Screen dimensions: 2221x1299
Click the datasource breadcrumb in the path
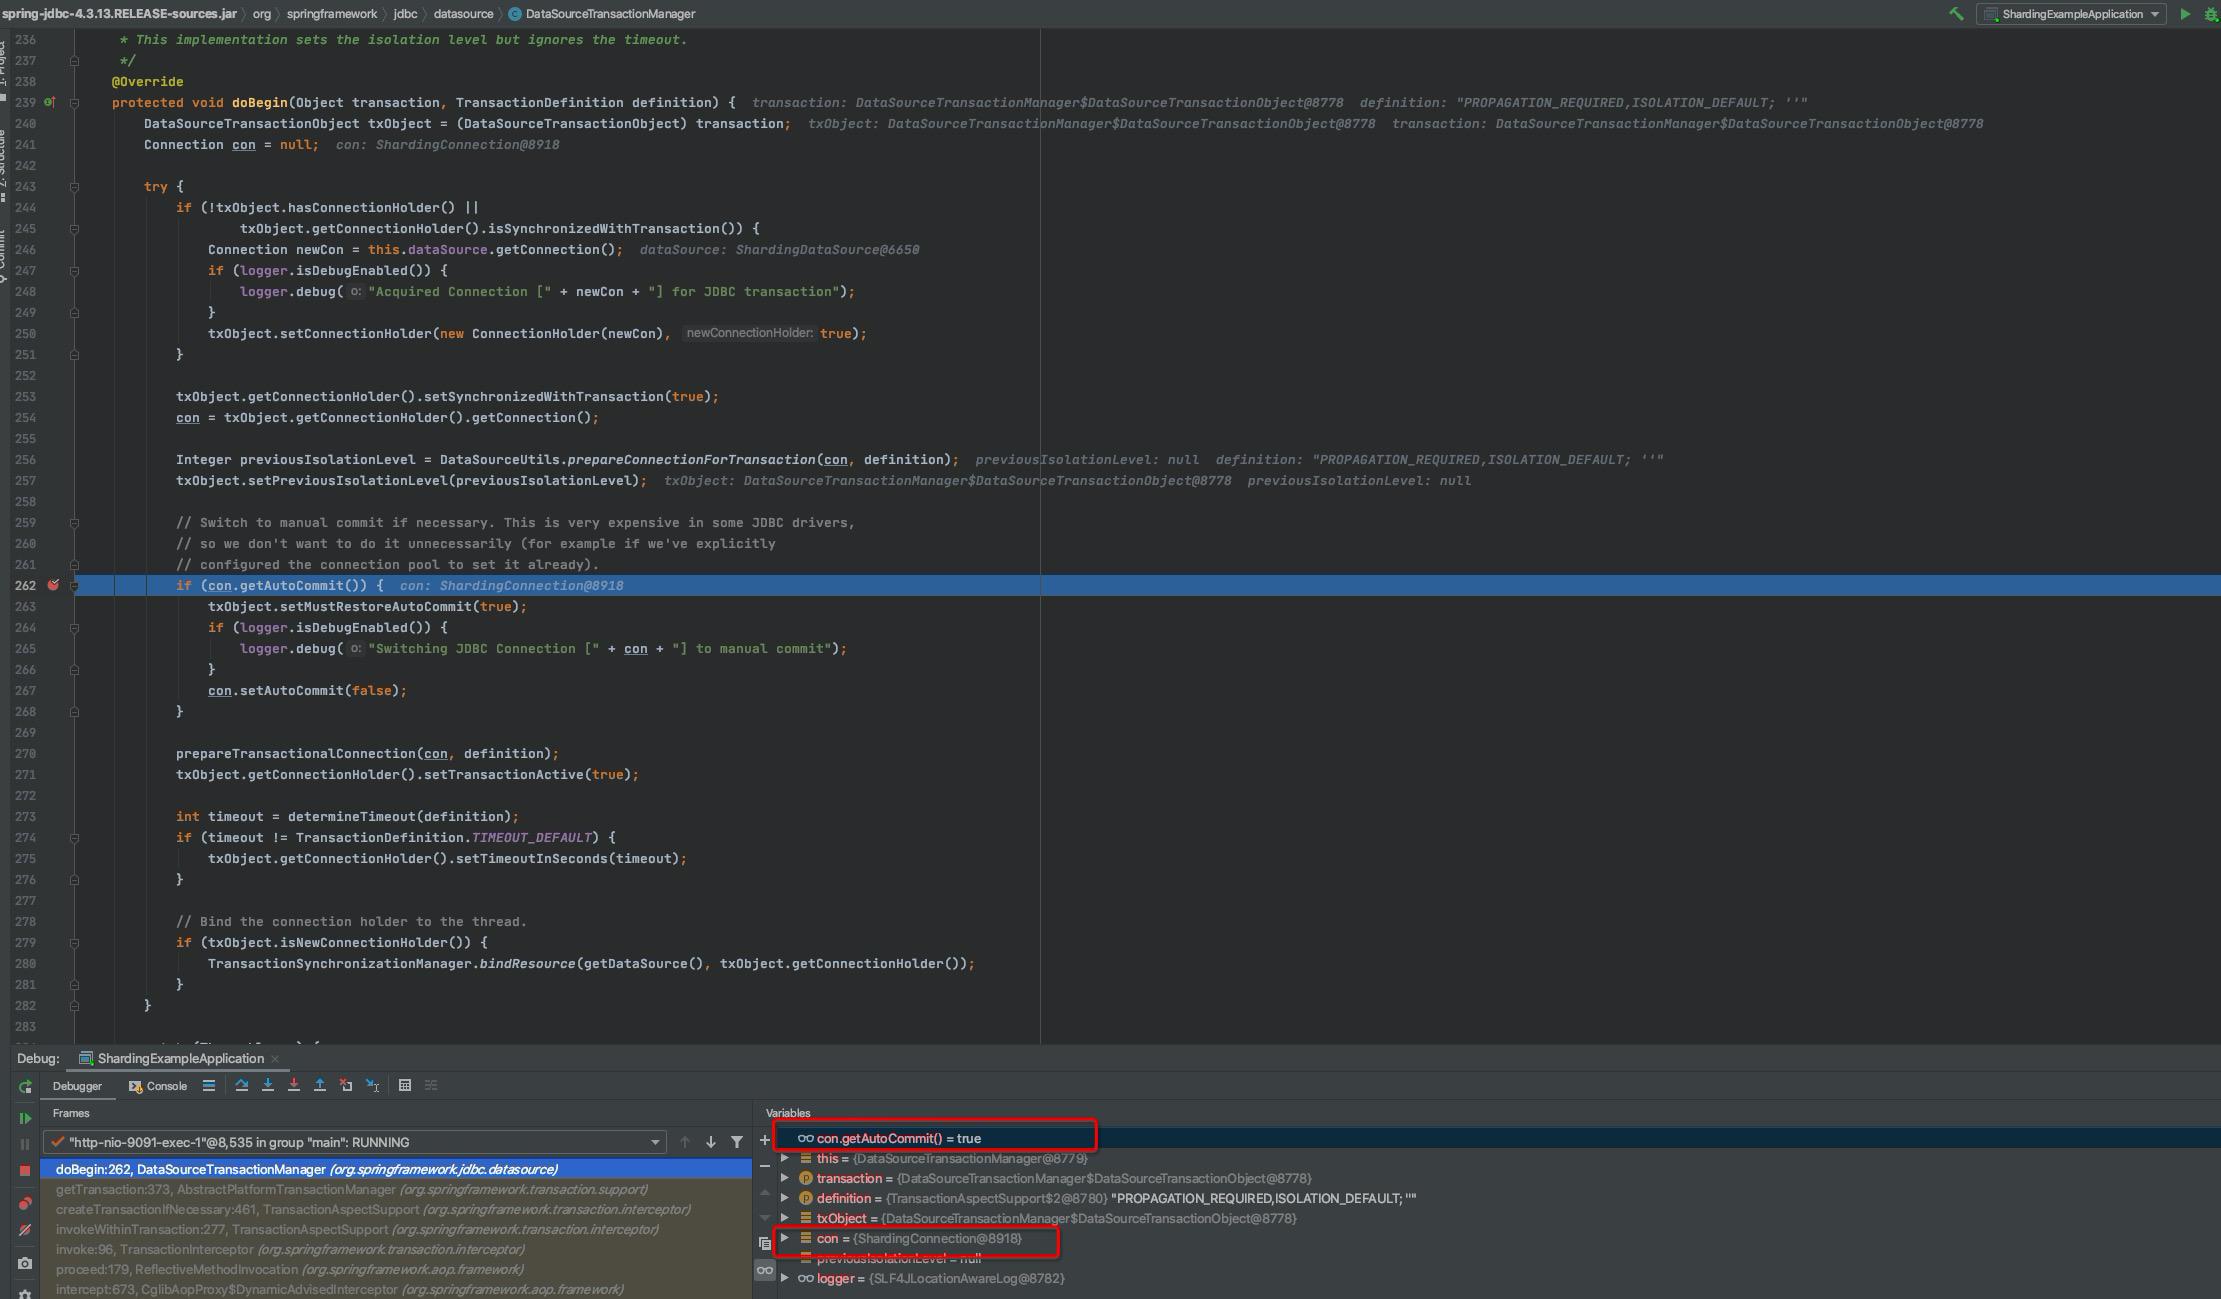(463, 14)
